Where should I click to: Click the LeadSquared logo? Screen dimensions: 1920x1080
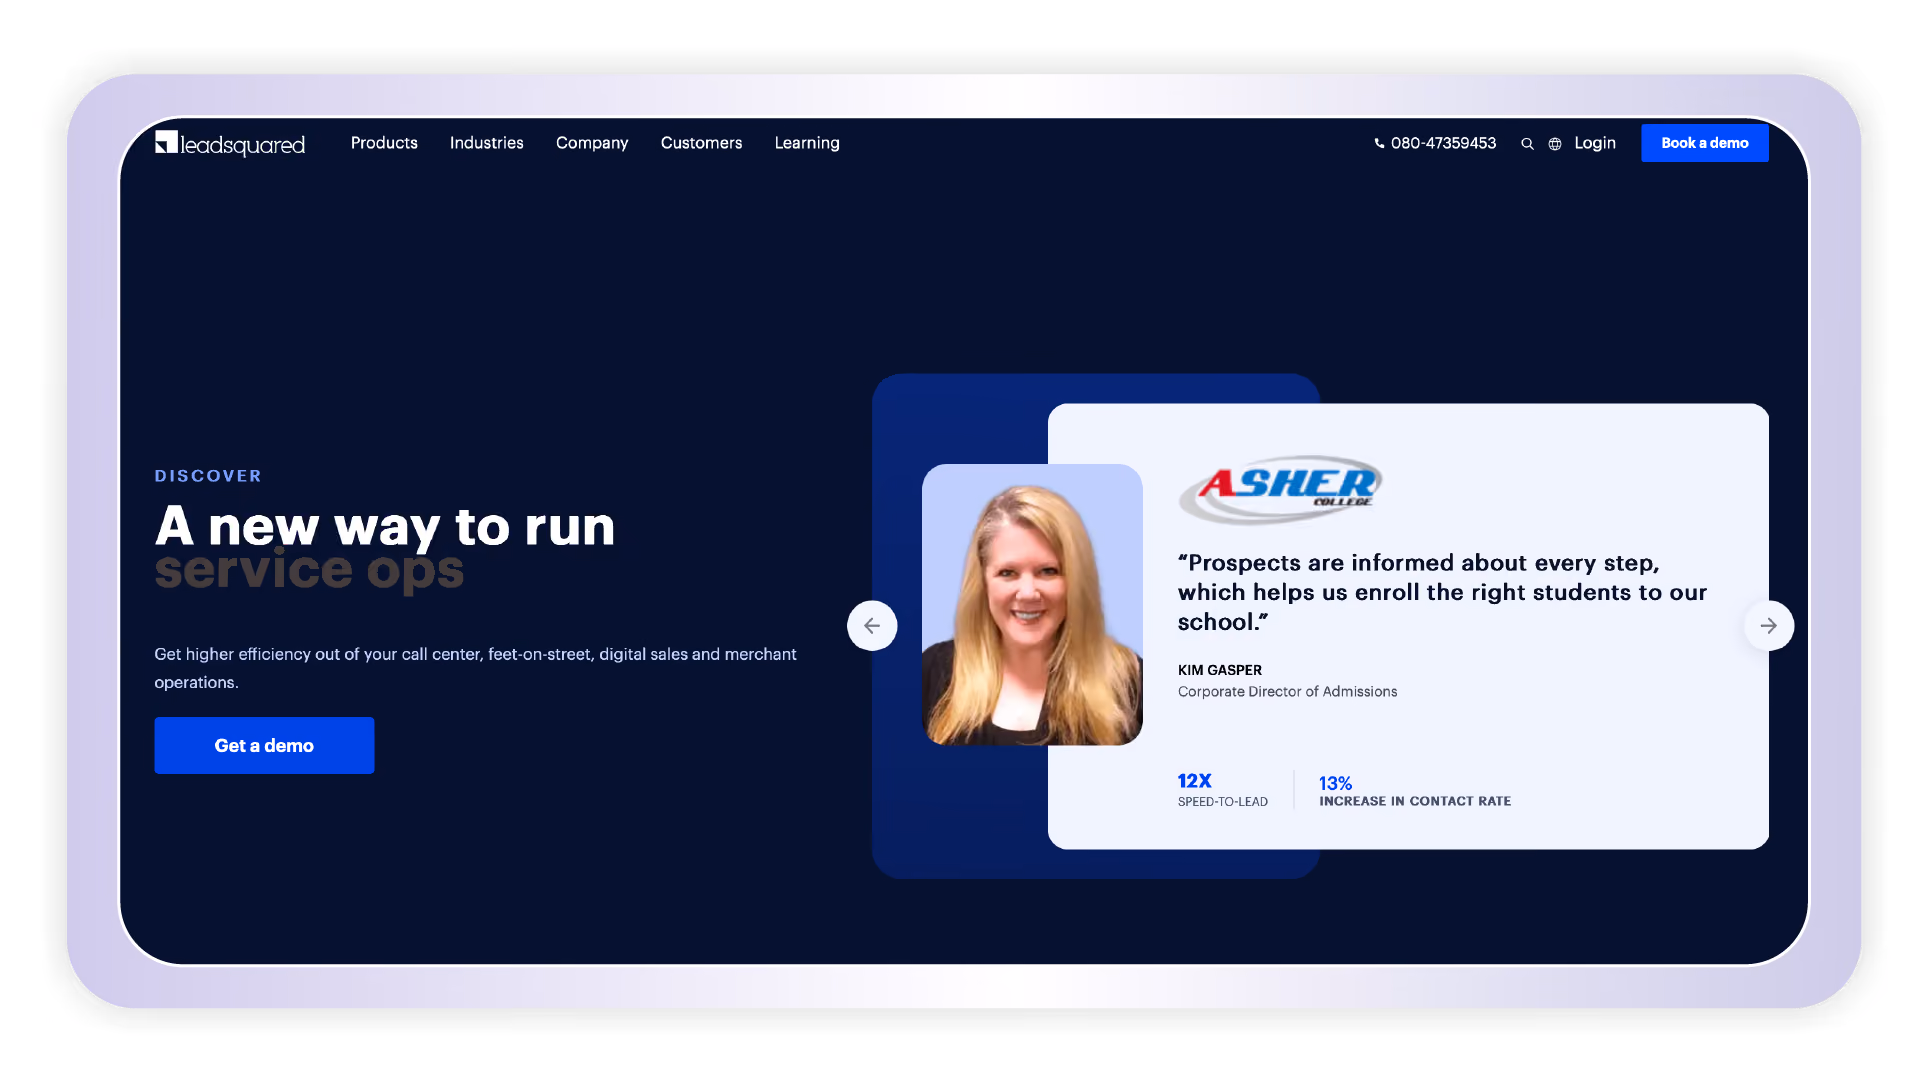(x=230, y=144)
